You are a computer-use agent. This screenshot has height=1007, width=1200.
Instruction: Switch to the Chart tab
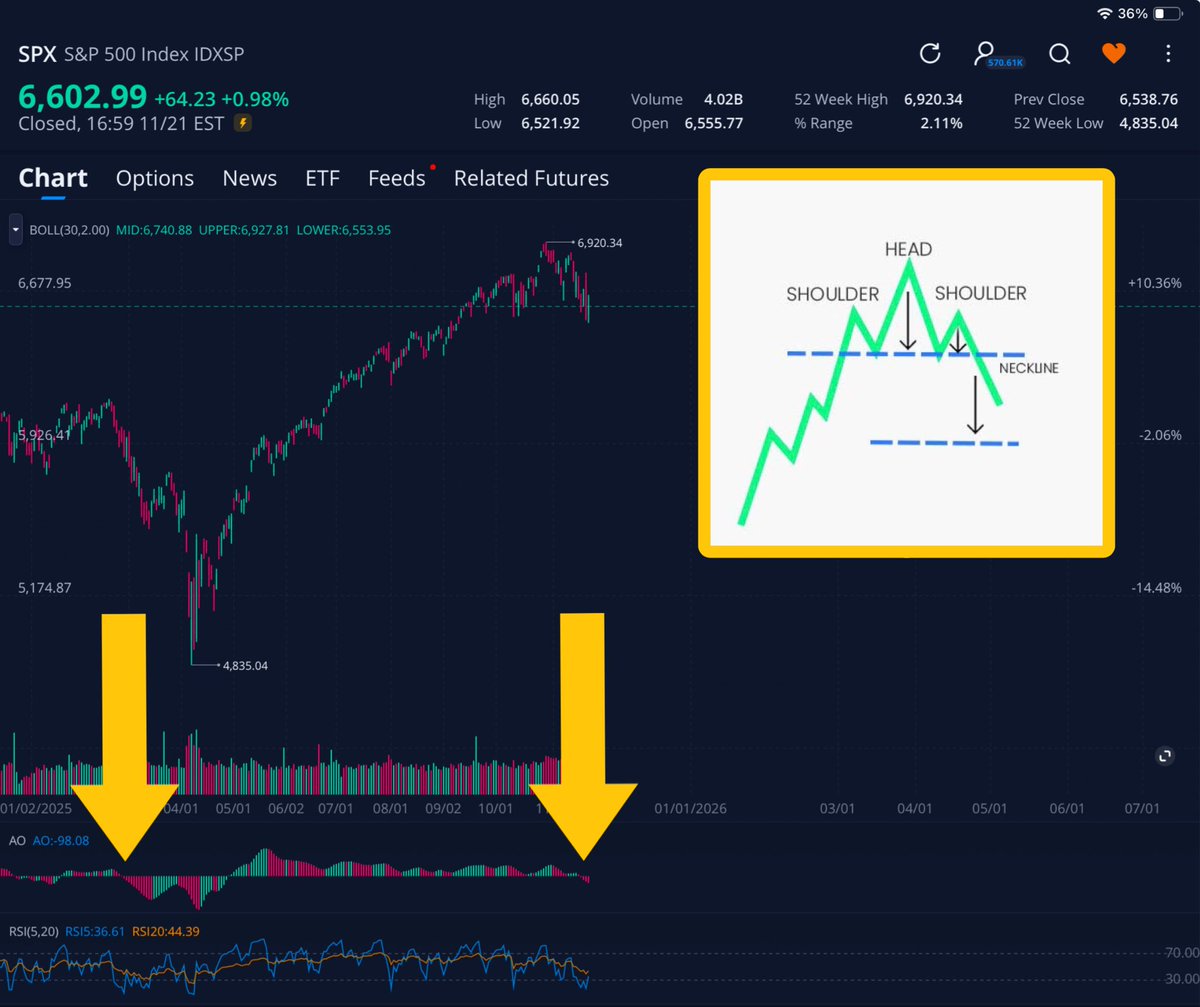click(53, 178)
